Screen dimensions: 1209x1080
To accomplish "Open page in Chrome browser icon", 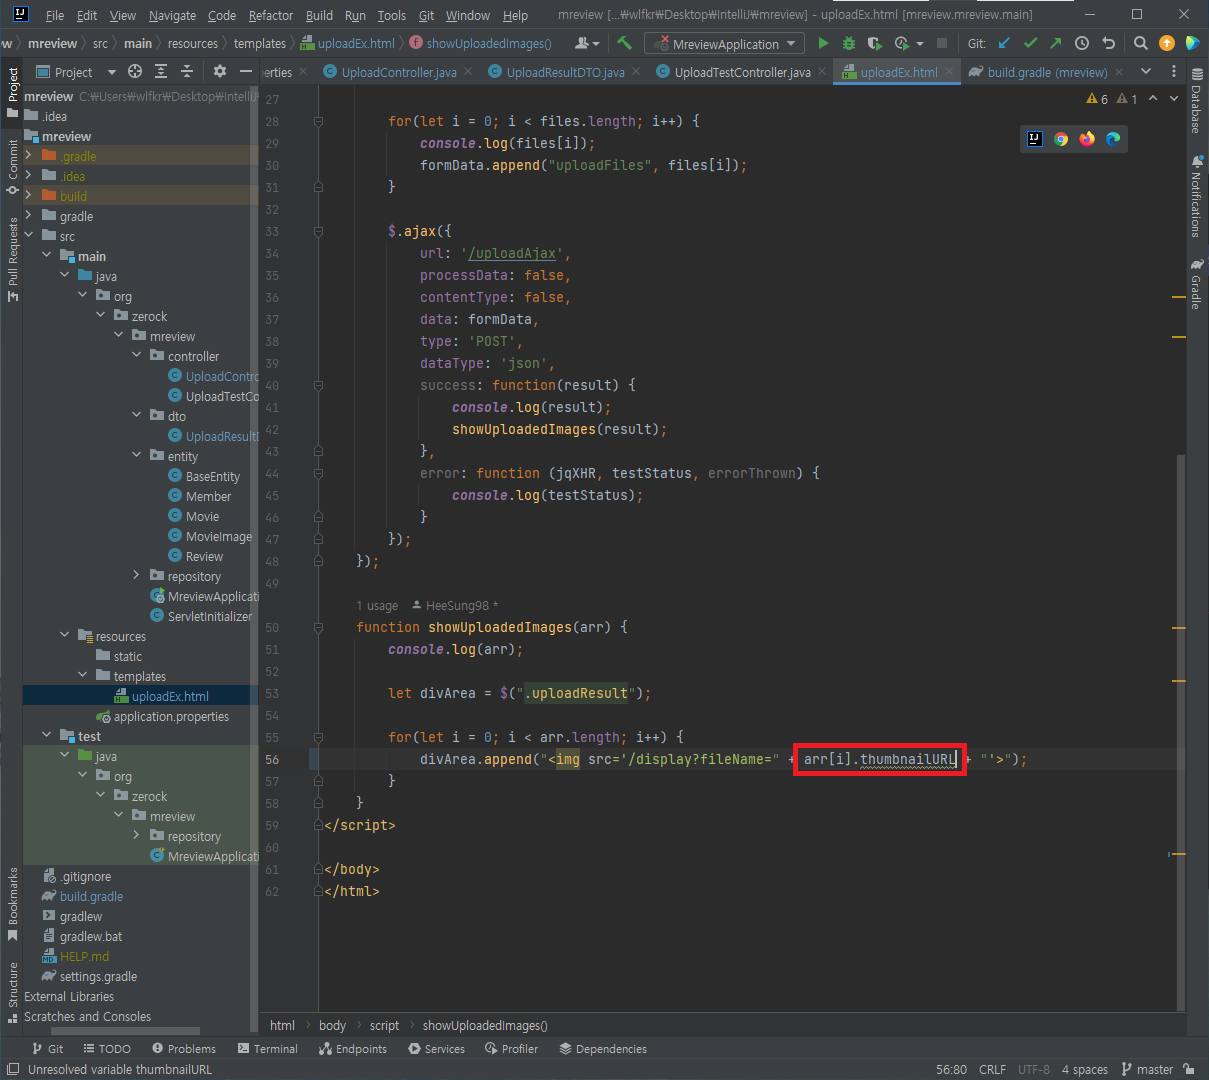I will 1061,139.
